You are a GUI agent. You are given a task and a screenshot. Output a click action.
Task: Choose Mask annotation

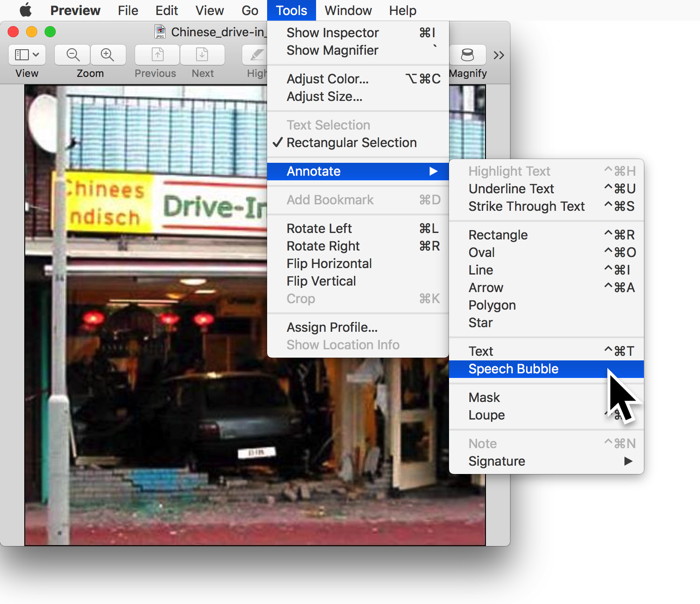(546, 398)
